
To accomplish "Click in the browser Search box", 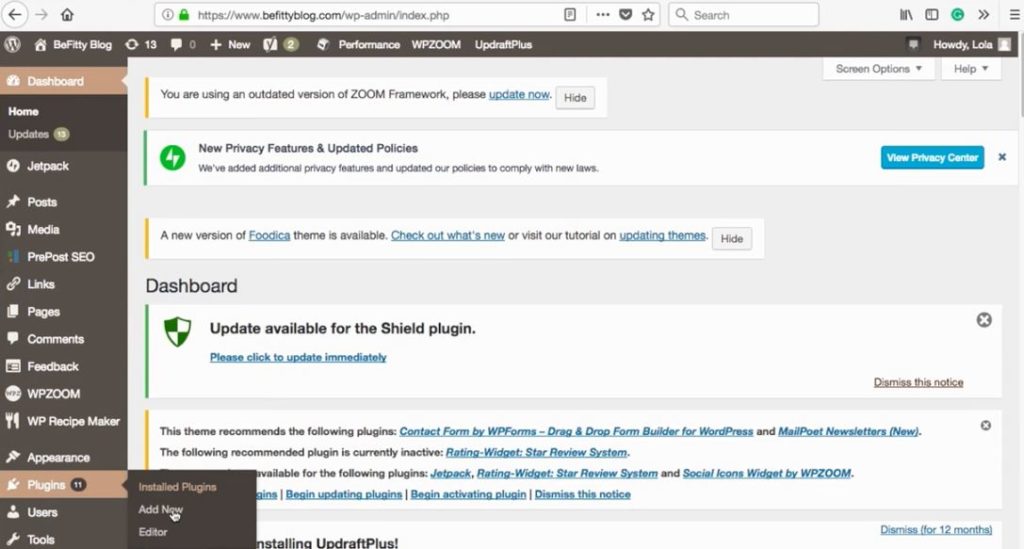I will (x=743, y=14).
